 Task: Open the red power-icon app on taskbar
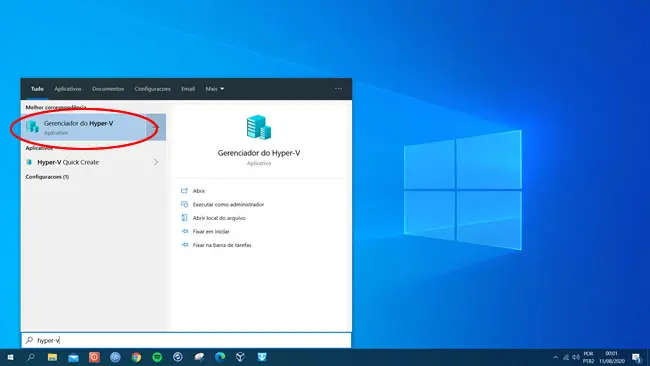point(94,357)
